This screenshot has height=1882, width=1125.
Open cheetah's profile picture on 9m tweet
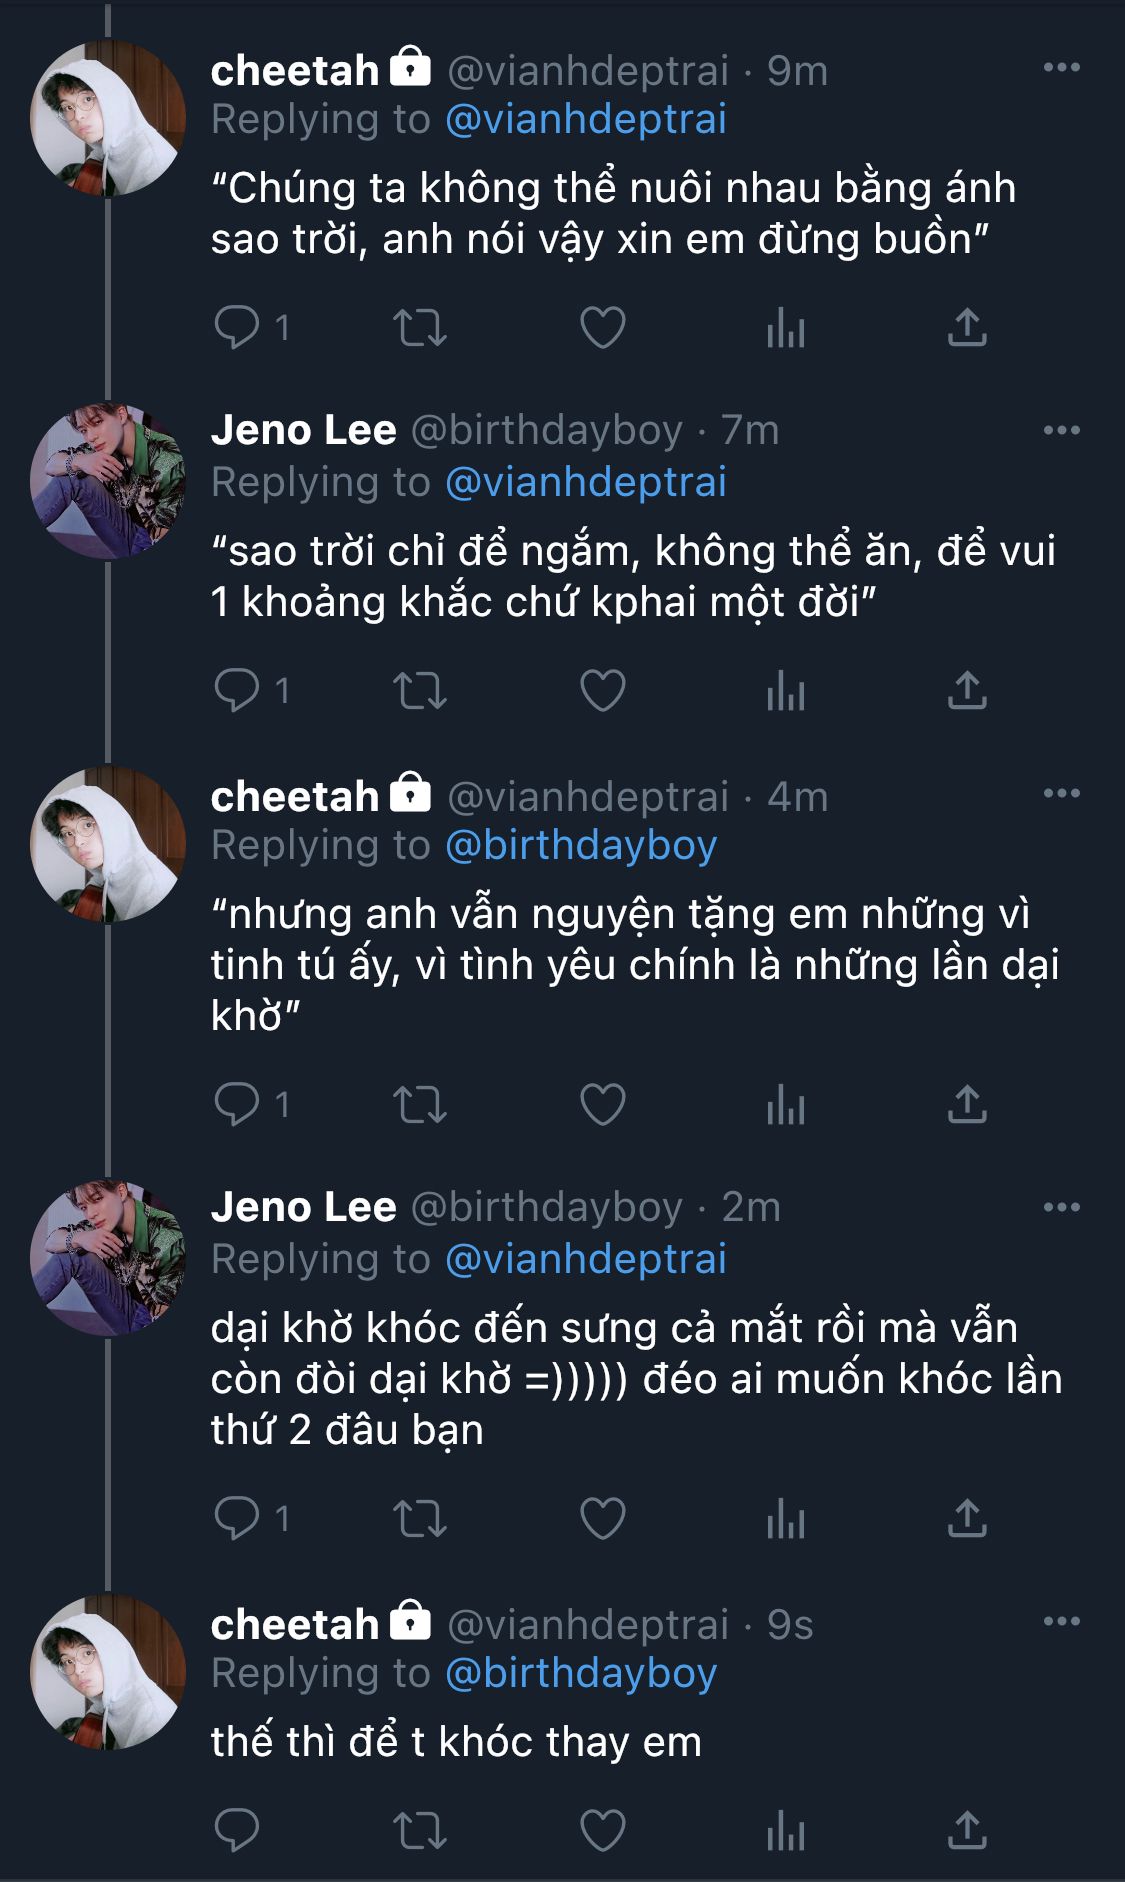[108, 118]
